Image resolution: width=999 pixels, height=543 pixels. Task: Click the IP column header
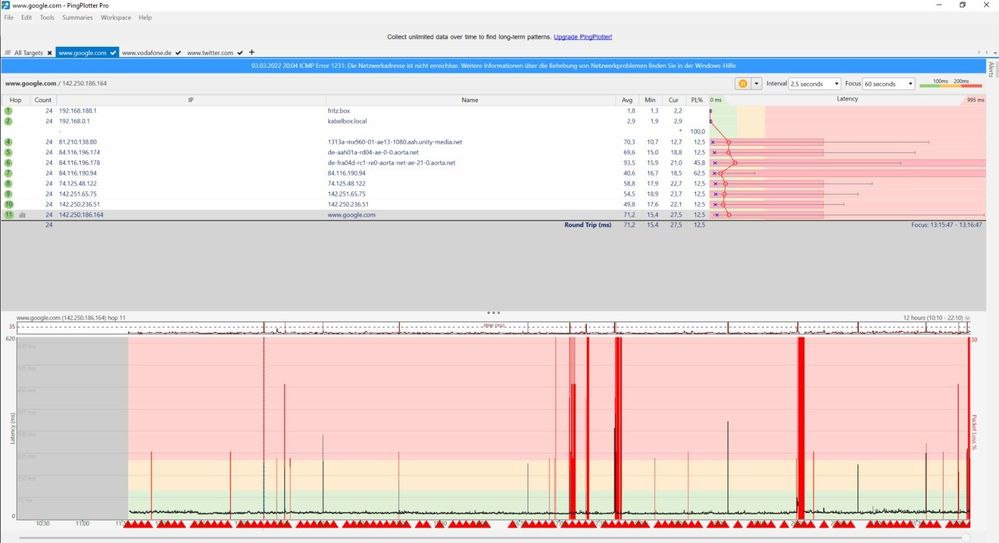tap(190, 100)
